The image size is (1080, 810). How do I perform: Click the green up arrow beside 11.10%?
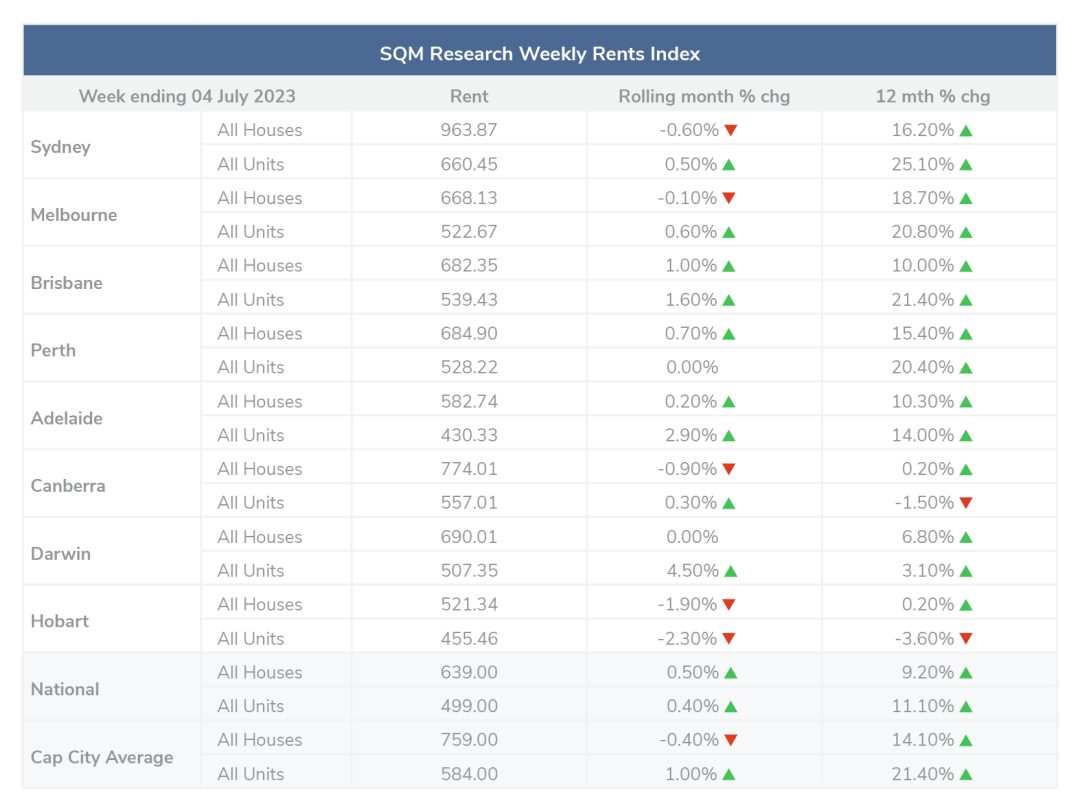point(966,707)
